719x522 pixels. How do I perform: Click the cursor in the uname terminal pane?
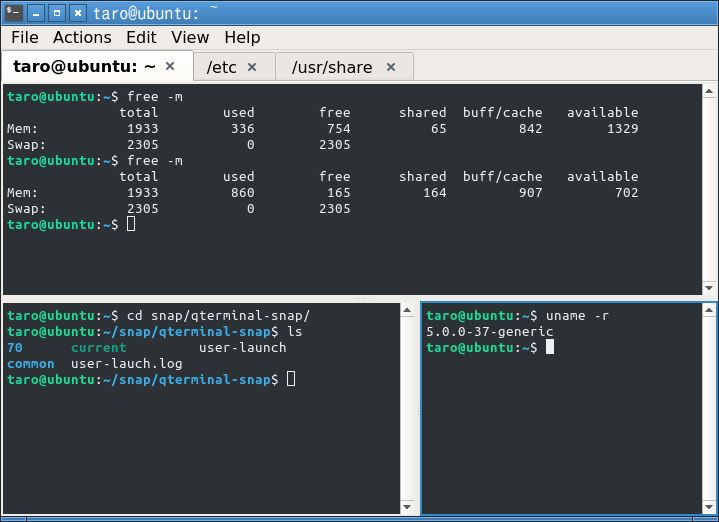point(550,347)
